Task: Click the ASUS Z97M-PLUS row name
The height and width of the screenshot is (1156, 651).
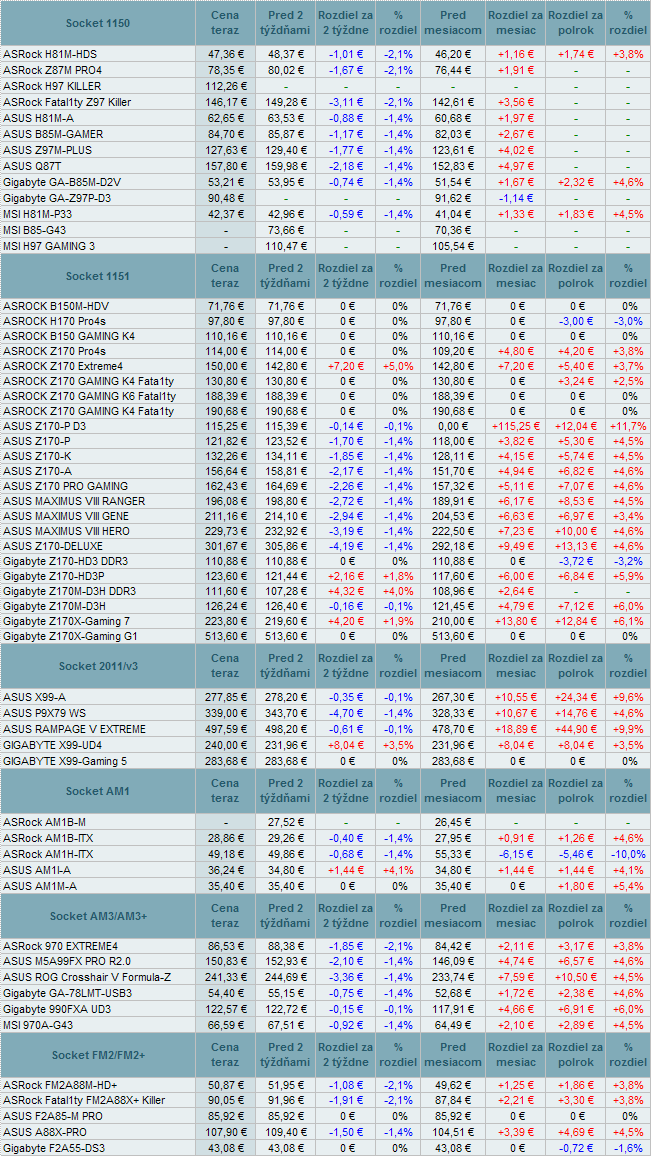Action: (x=49, y=150)
